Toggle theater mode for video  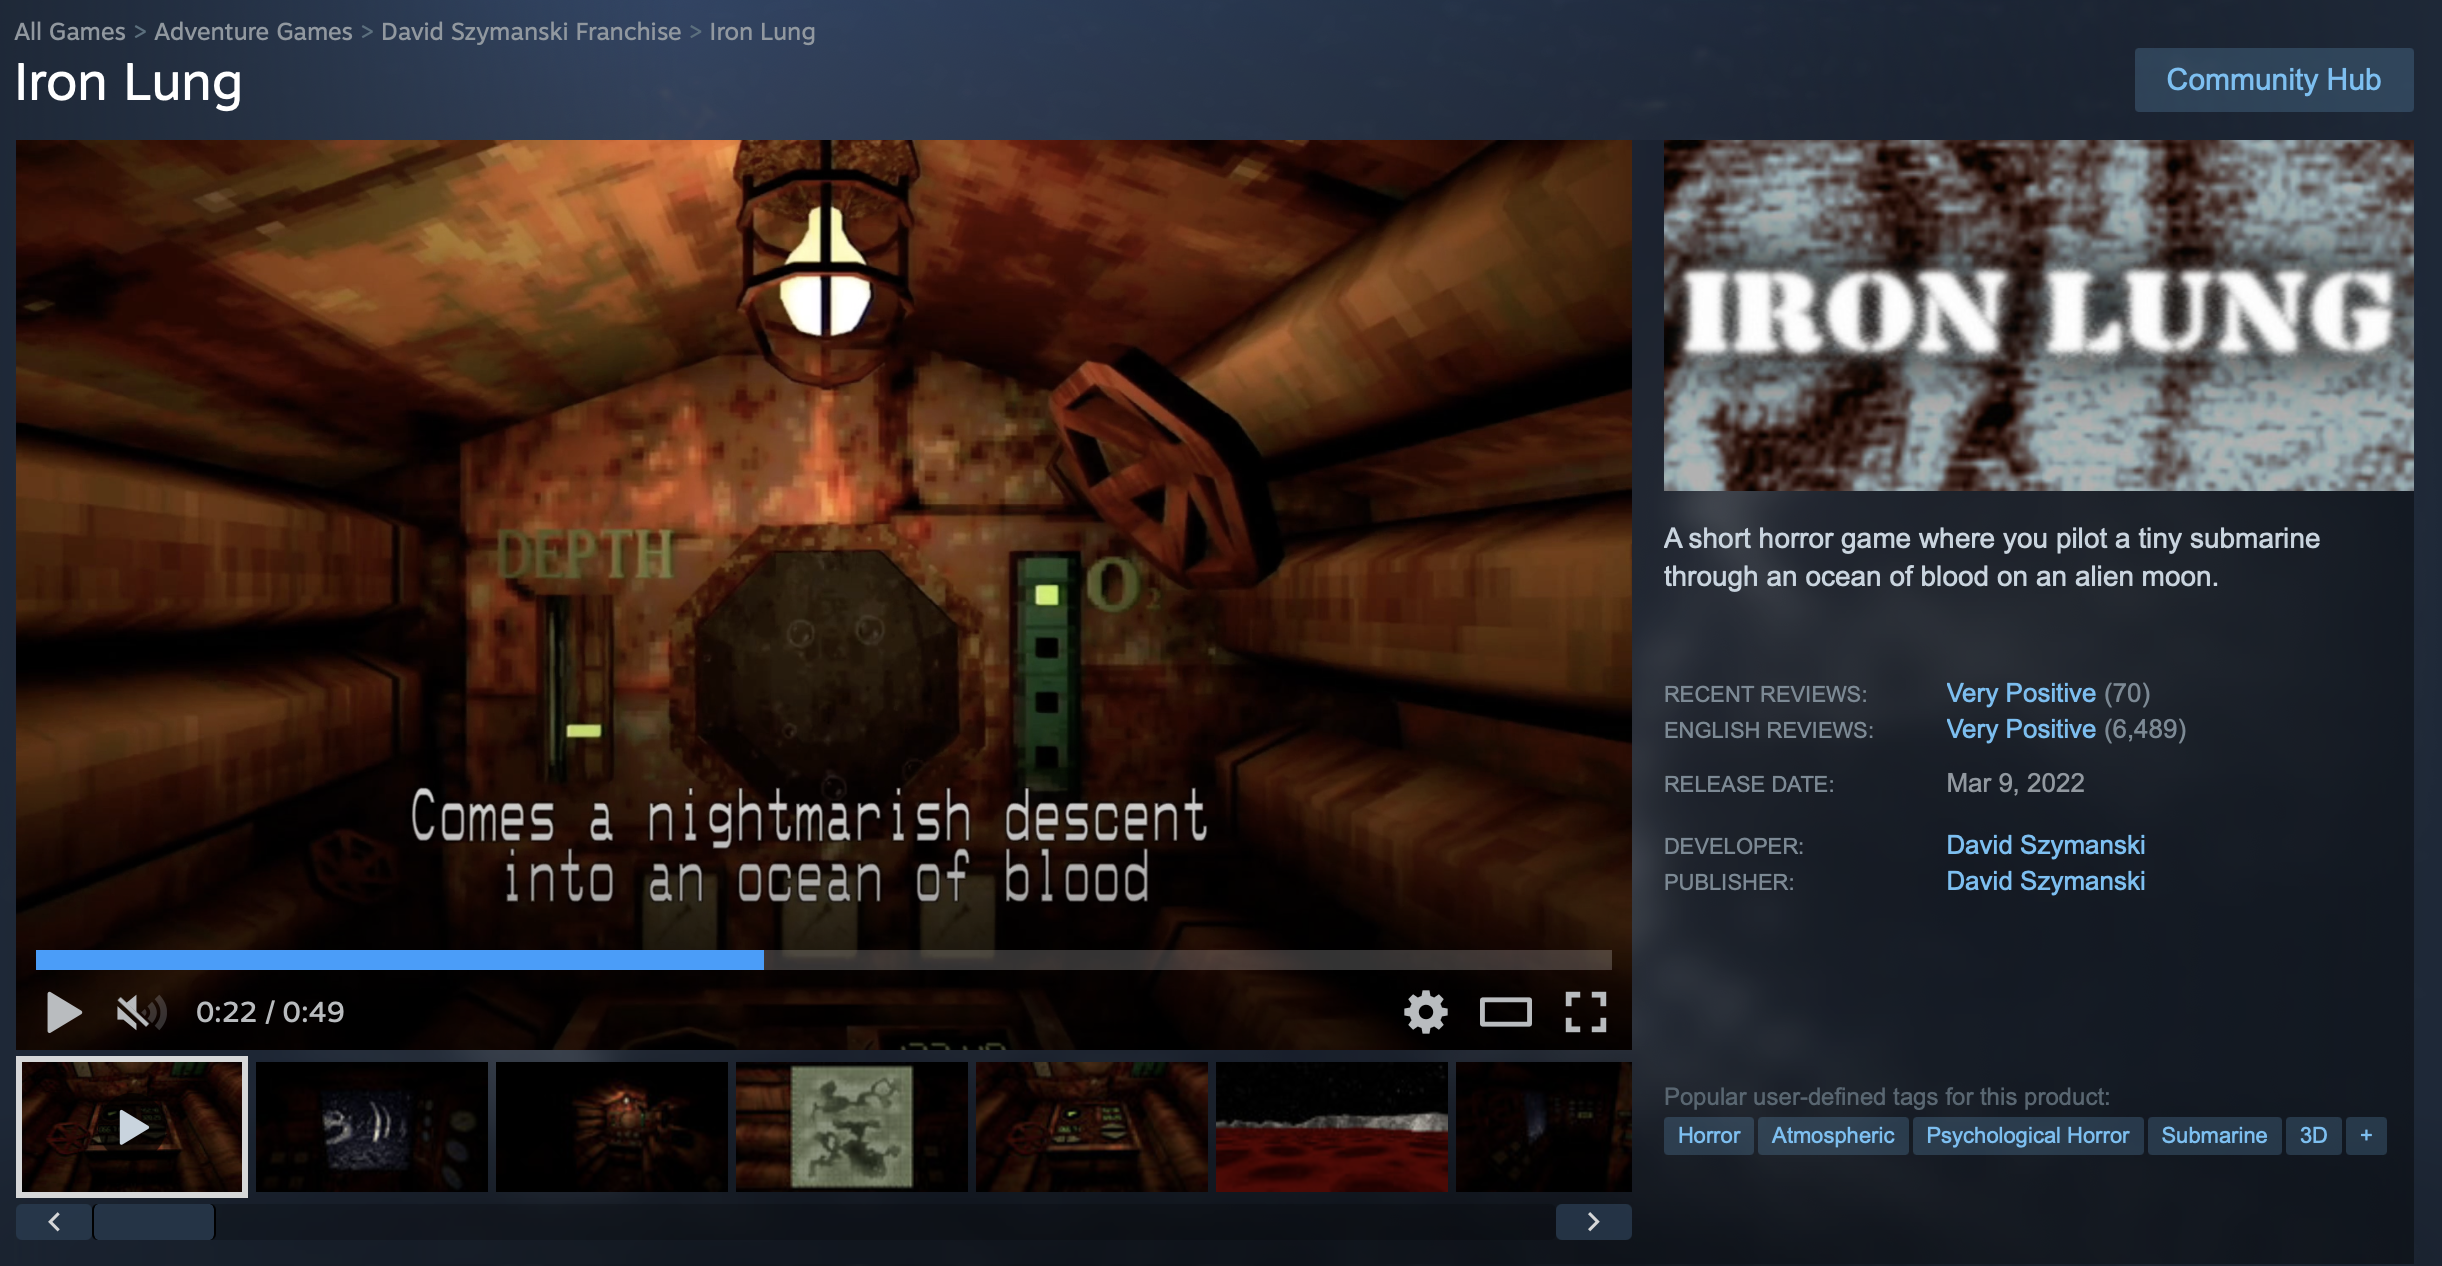tap(1505, 1012)
